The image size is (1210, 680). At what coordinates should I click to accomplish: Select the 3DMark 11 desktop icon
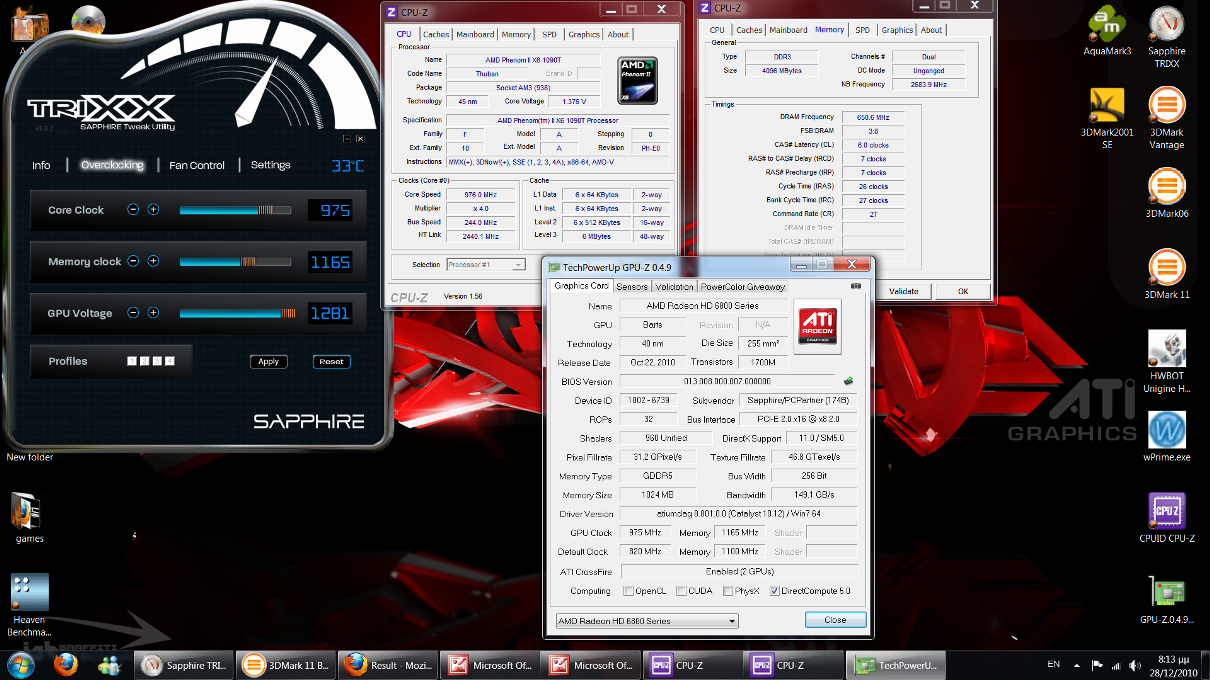[1166, 275]
